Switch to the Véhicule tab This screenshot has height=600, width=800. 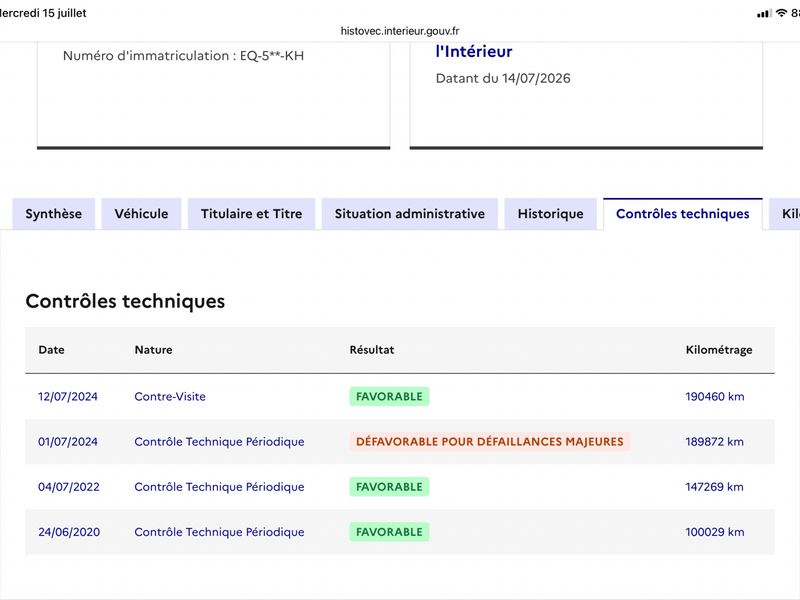[141, 214]
